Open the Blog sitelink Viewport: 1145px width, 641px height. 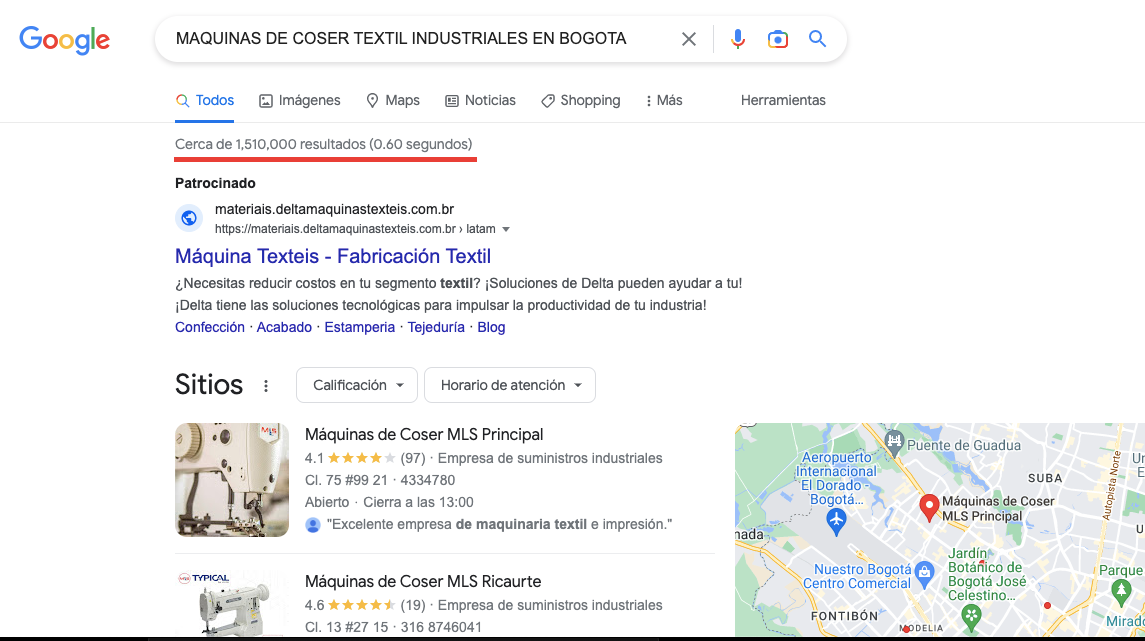click(491, 327)
